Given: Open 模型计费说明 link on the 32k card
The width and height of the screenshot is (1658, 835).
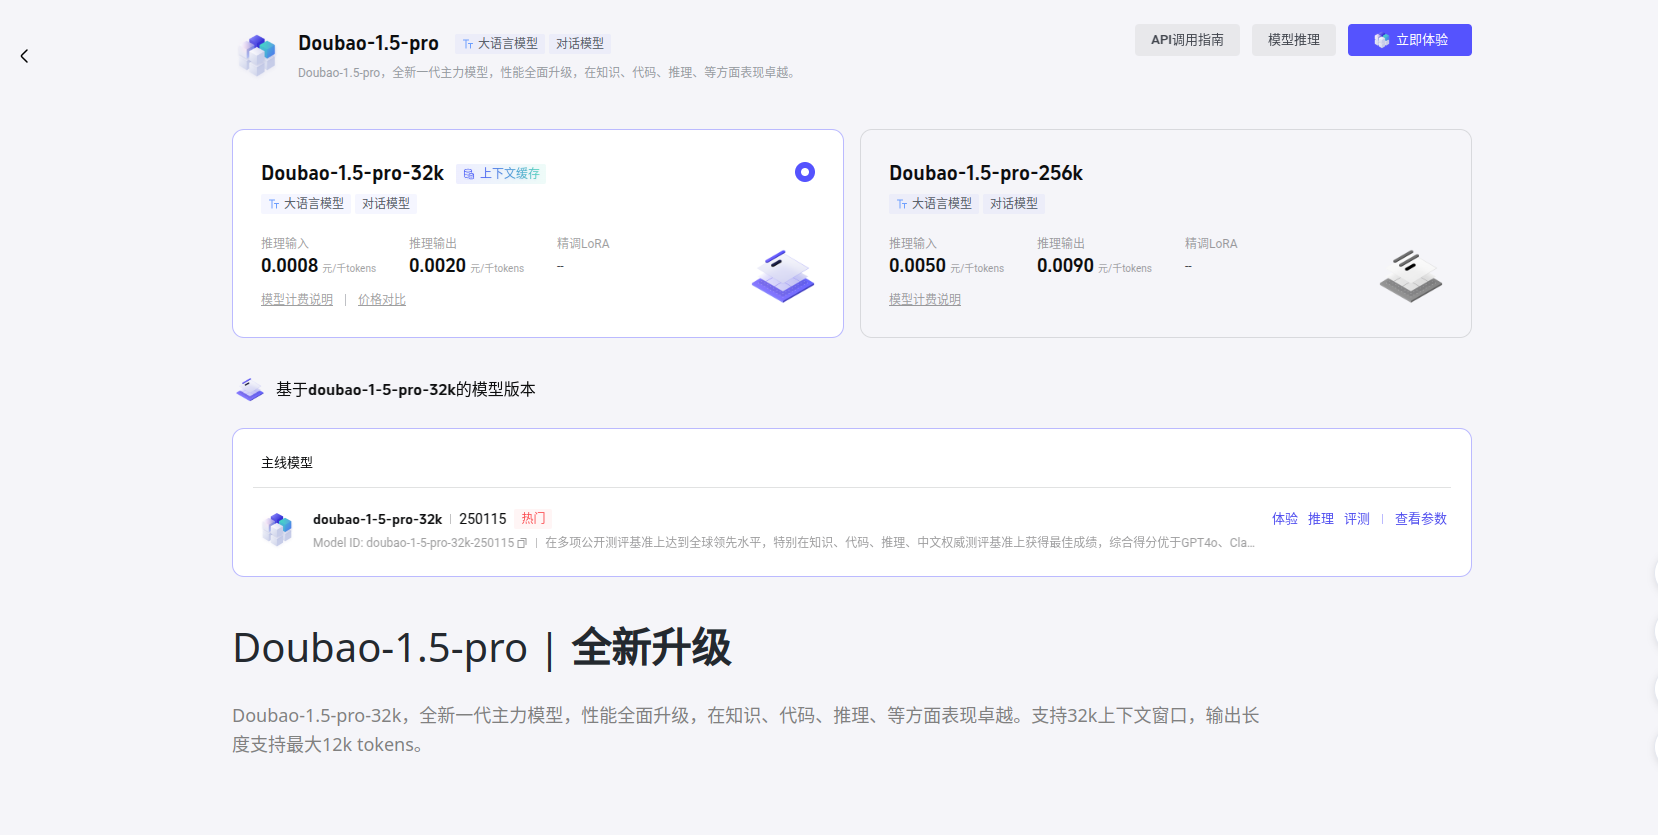Looking at the screenshot, I should tap(297, 300).
